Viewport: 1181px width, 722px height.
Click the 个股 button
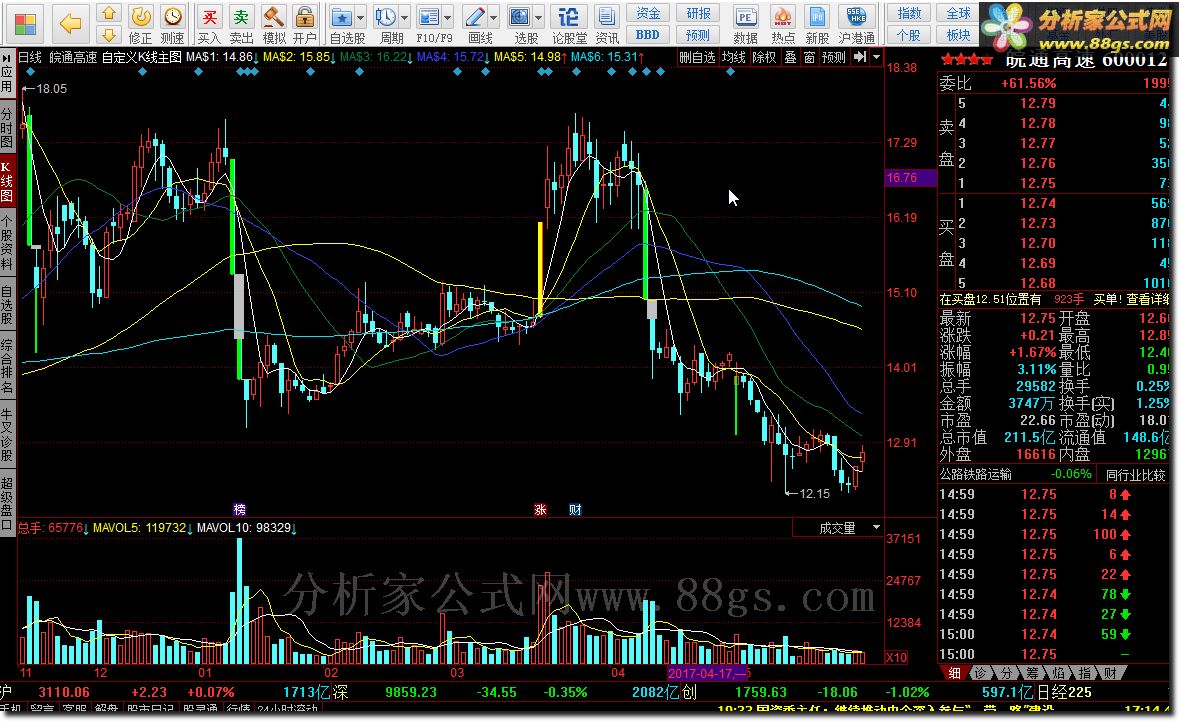pos(909,35)
